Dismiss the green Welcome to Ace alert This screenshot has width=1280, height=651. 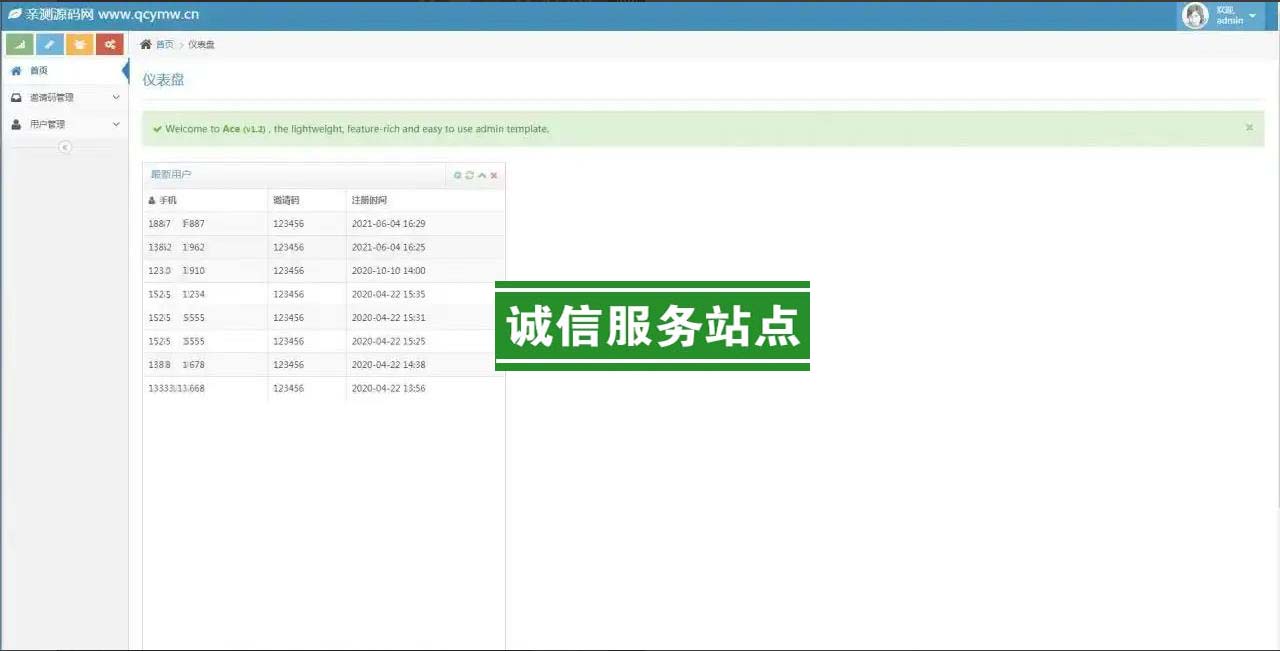click(1249, 128)
